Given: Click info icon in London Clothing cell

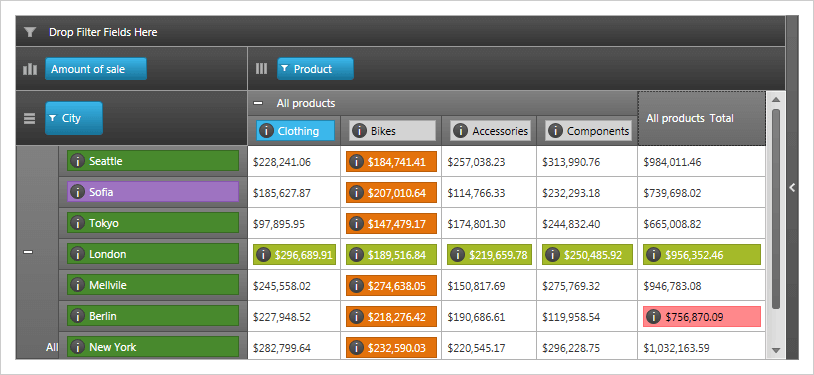Looking at the screenshot, I should [264, 255].
